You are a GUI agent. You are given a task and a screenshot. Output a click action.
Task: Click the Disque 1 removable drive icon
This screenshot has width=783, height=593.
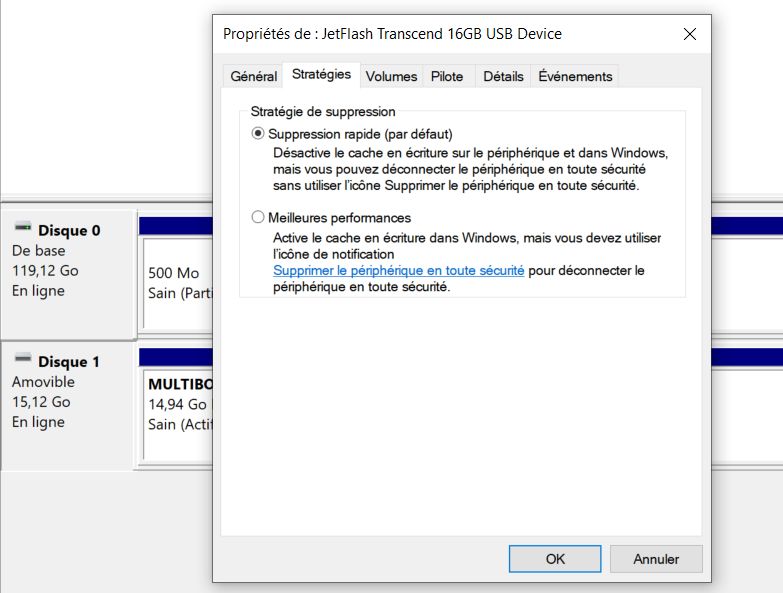point(22,358)
